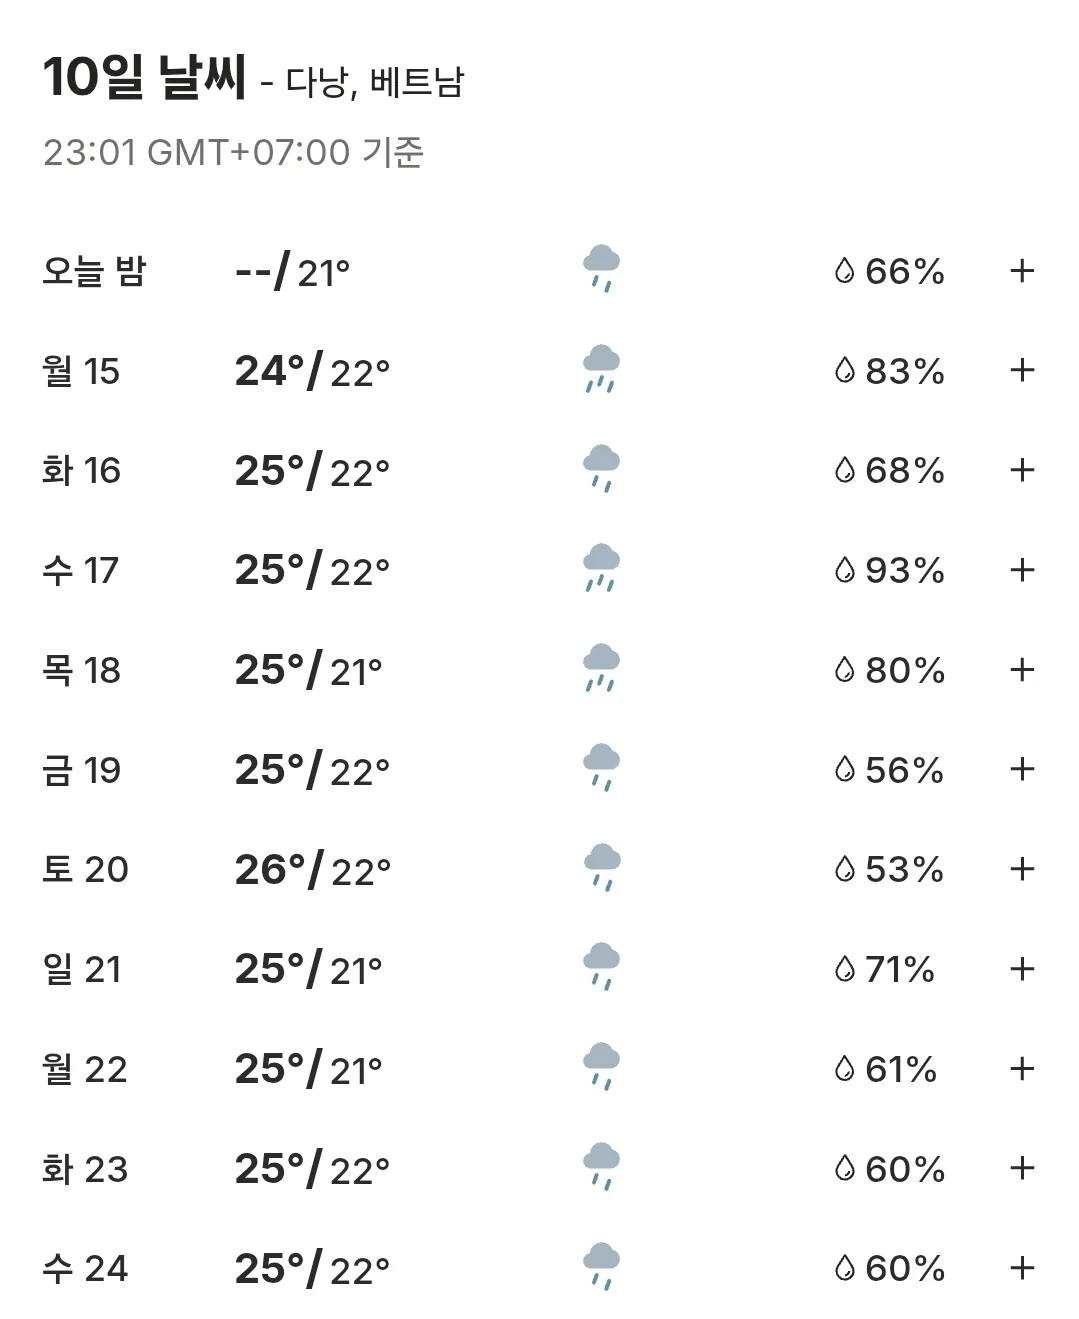Click the 다낭, 베트남 location text

[375, 82]
